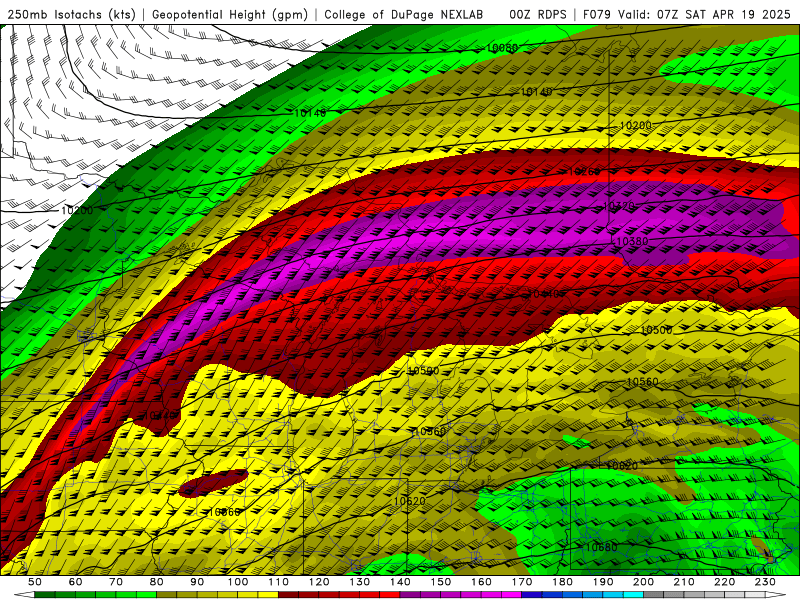Click the 120 value on the color scale
Screen dimensions: 800x600
coord(319,582)
